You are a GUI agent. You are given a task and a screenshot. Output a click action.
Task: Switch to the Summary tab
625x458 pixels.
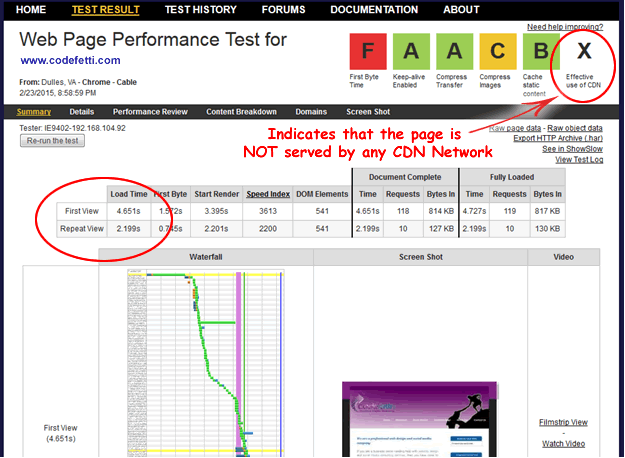[x=34, y=112]
